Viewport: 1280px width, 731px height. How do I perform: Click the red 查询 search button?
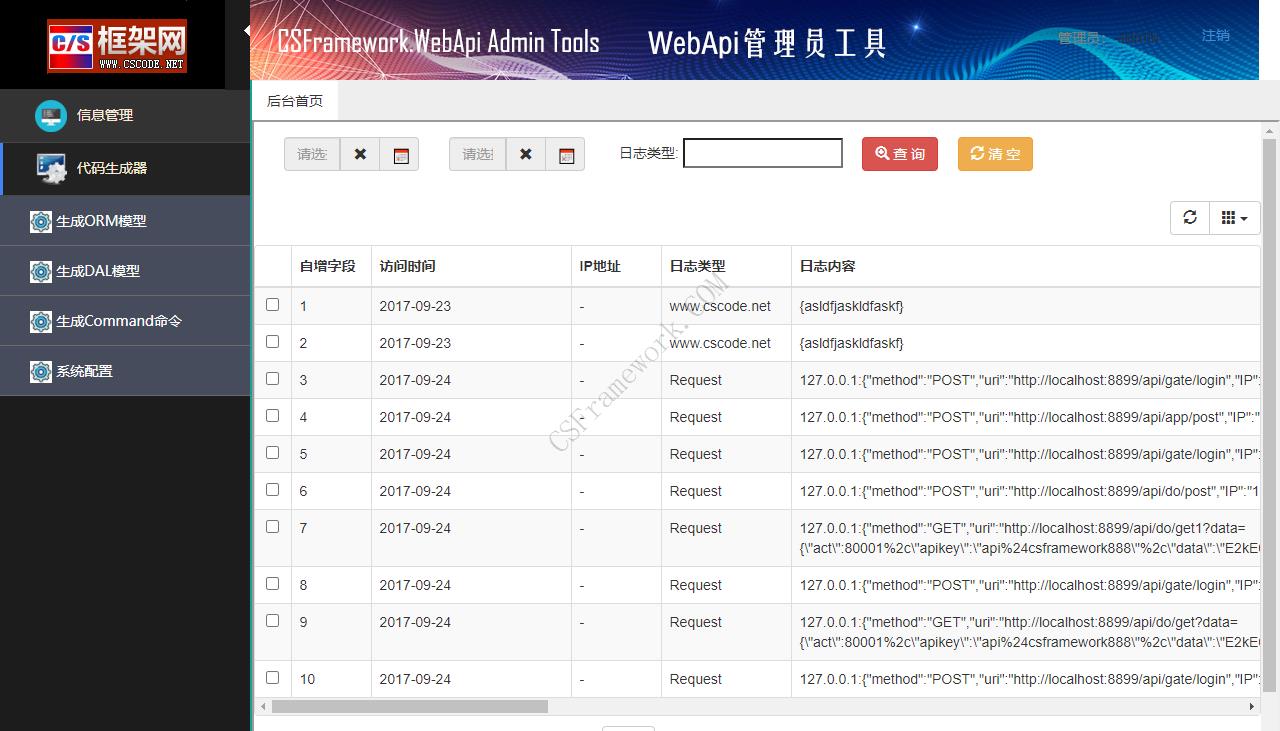coord(899,154)
